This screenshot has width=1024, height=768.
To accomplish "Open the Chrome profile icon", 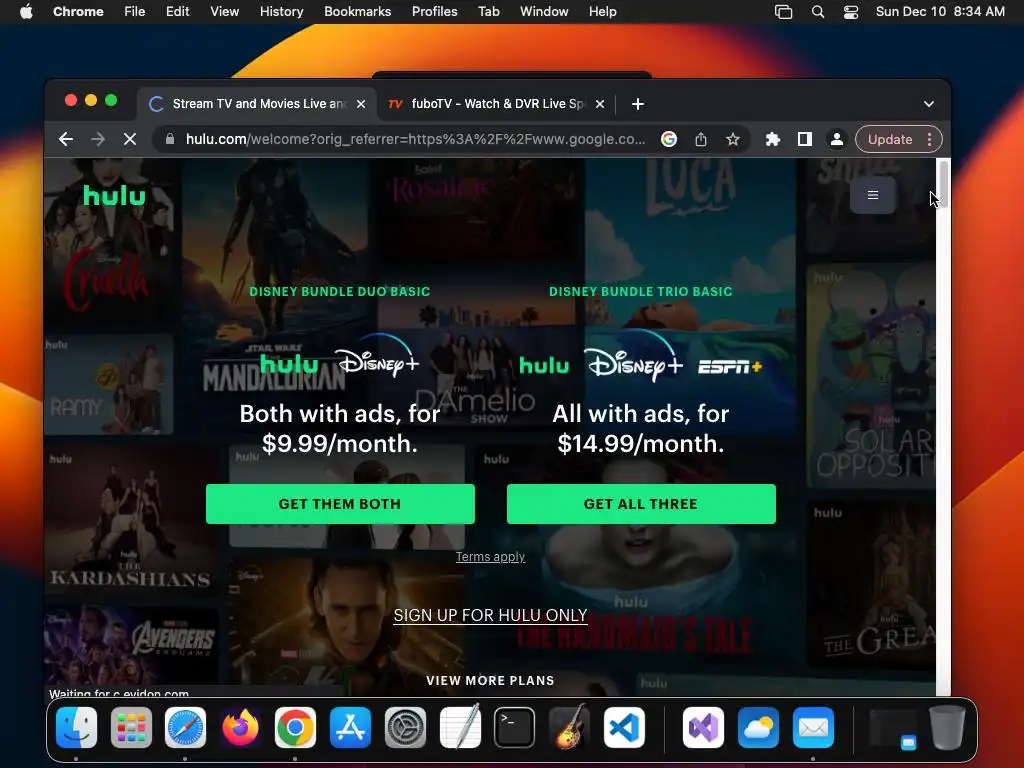I will point(837,139).
